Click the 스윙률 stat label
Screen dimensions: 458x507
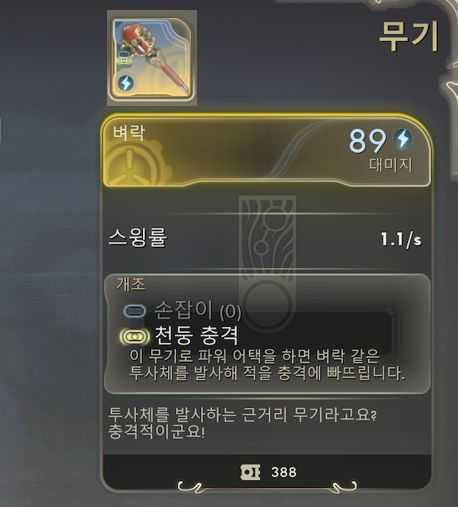pos(138,237)
